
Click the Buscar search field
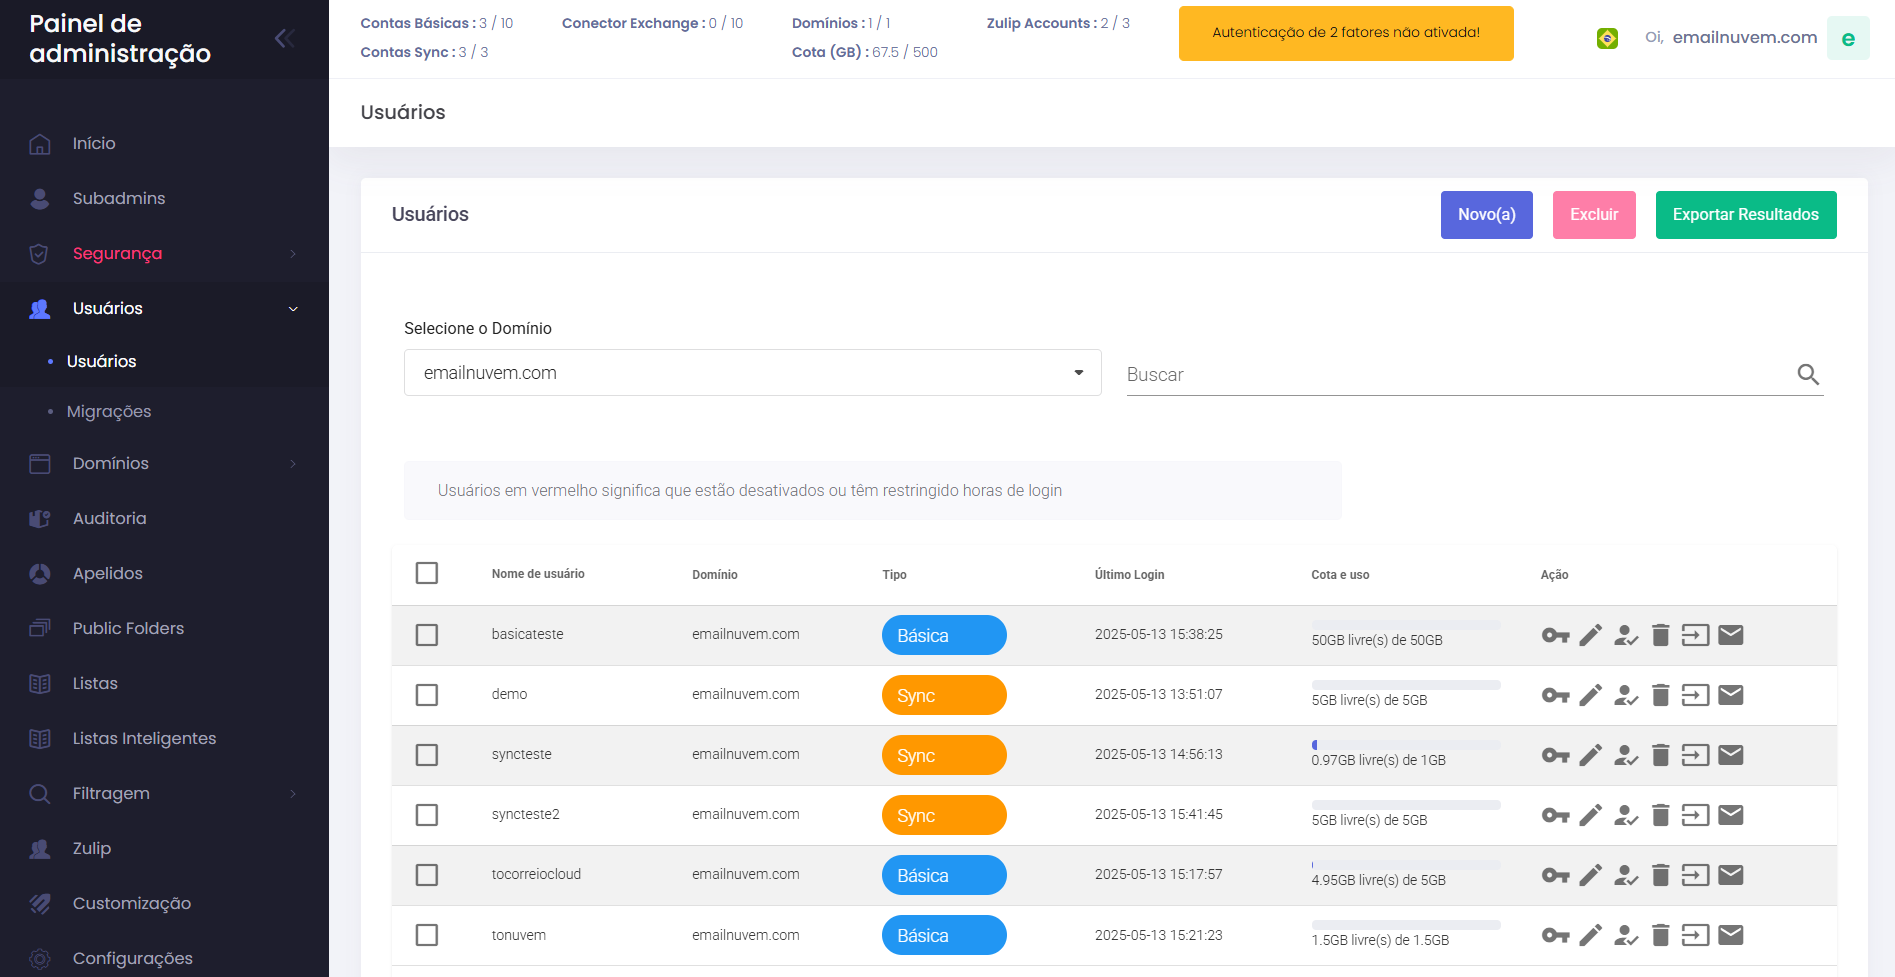click(1450, 374)
